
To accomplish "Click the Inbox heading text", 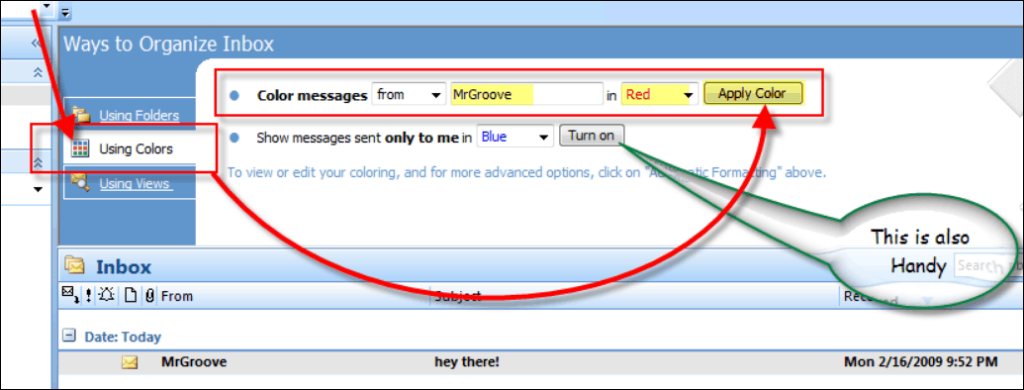I will [x=123, y=267].
